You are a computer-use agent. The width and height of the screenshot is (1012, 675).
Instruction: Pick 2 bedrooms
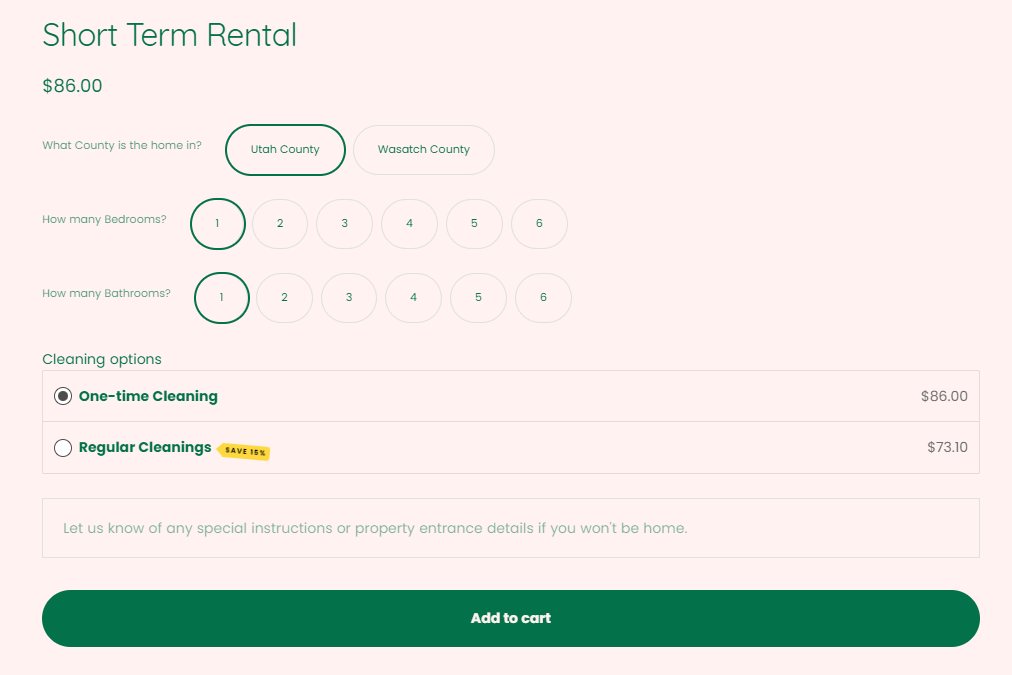coord(280,224)
